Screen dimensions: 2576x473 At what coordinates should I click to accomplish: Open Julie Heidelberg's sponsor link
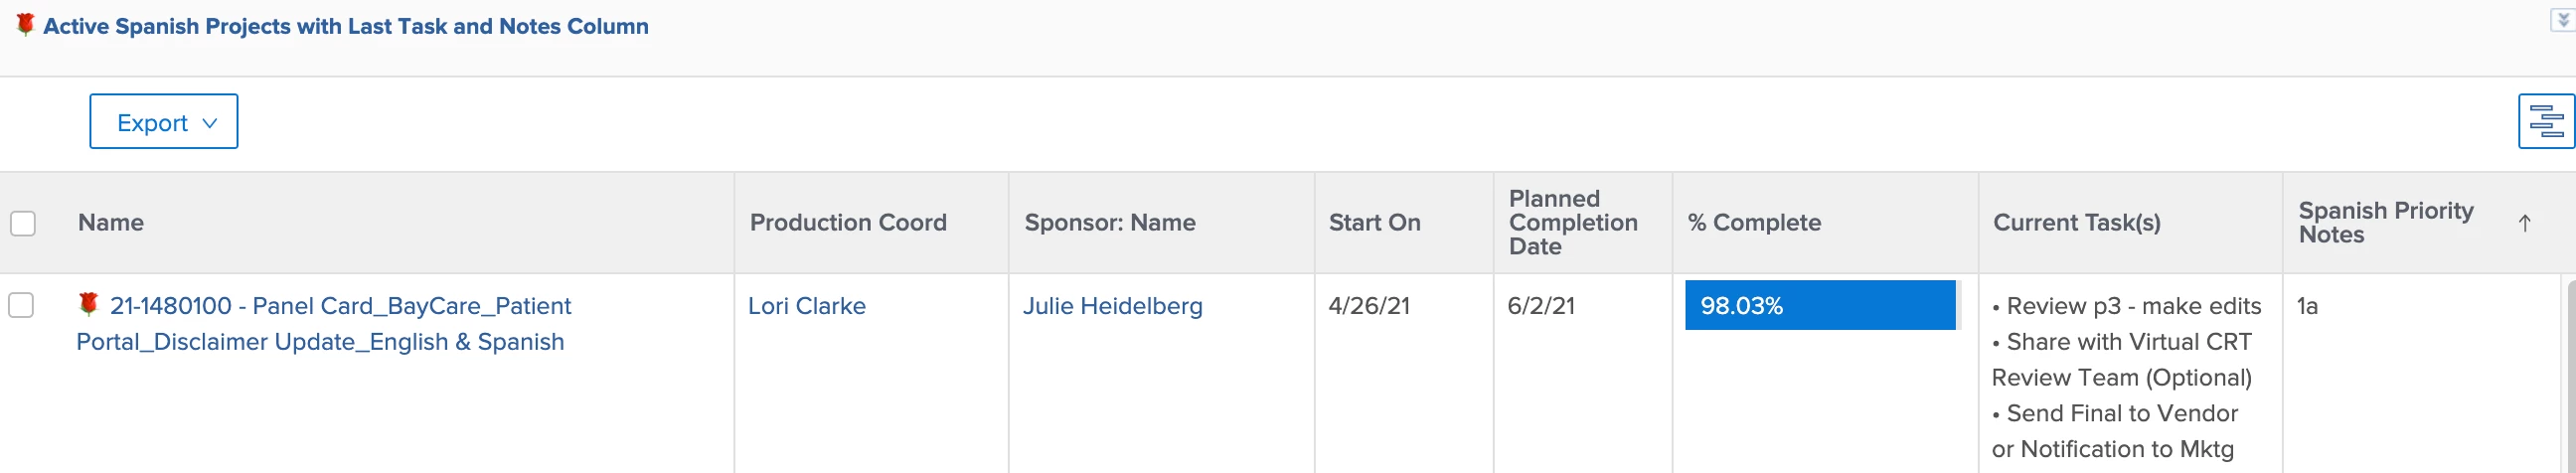click(x=1112, y=306)
